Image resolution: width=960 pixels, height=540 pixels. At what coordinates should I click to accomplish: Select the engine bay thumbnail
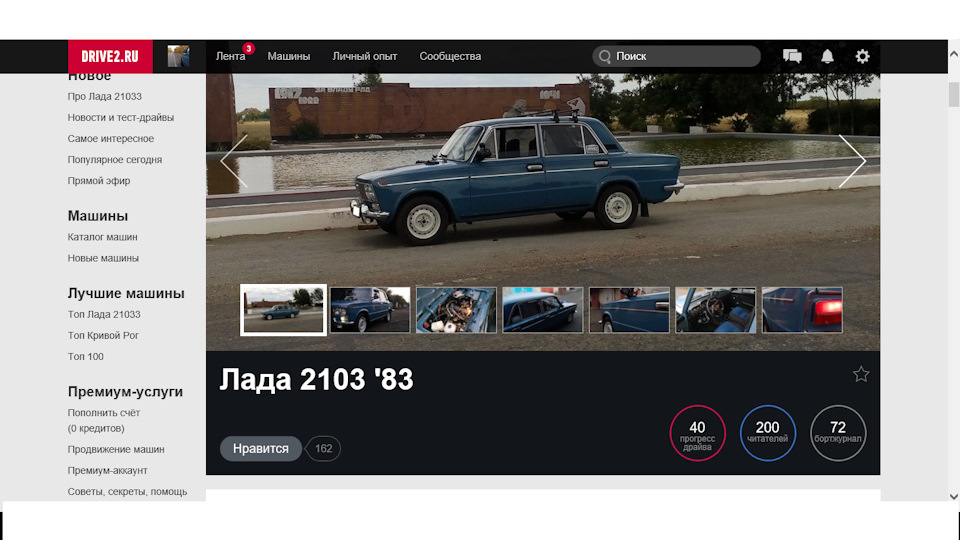pos(456,310)
